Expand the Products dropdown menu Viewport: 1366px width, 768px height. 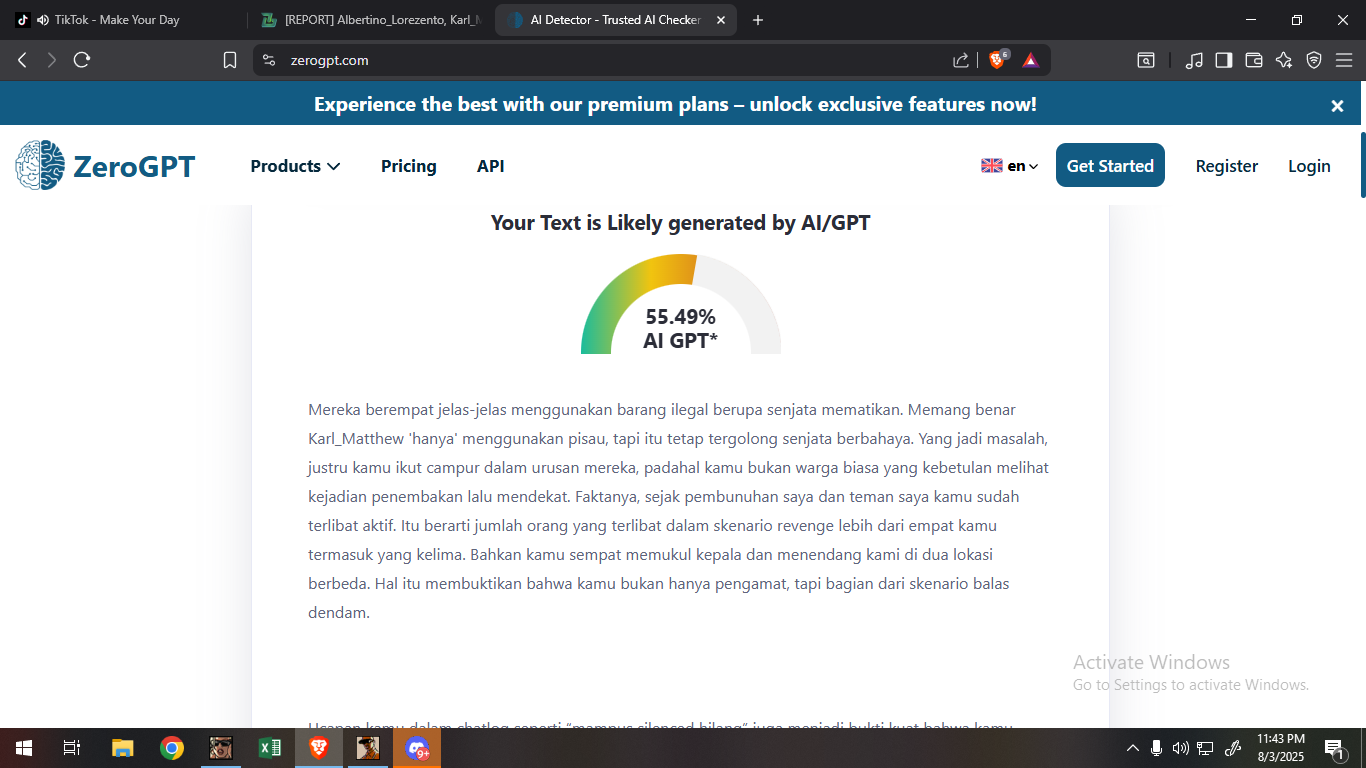pos(295,166)
